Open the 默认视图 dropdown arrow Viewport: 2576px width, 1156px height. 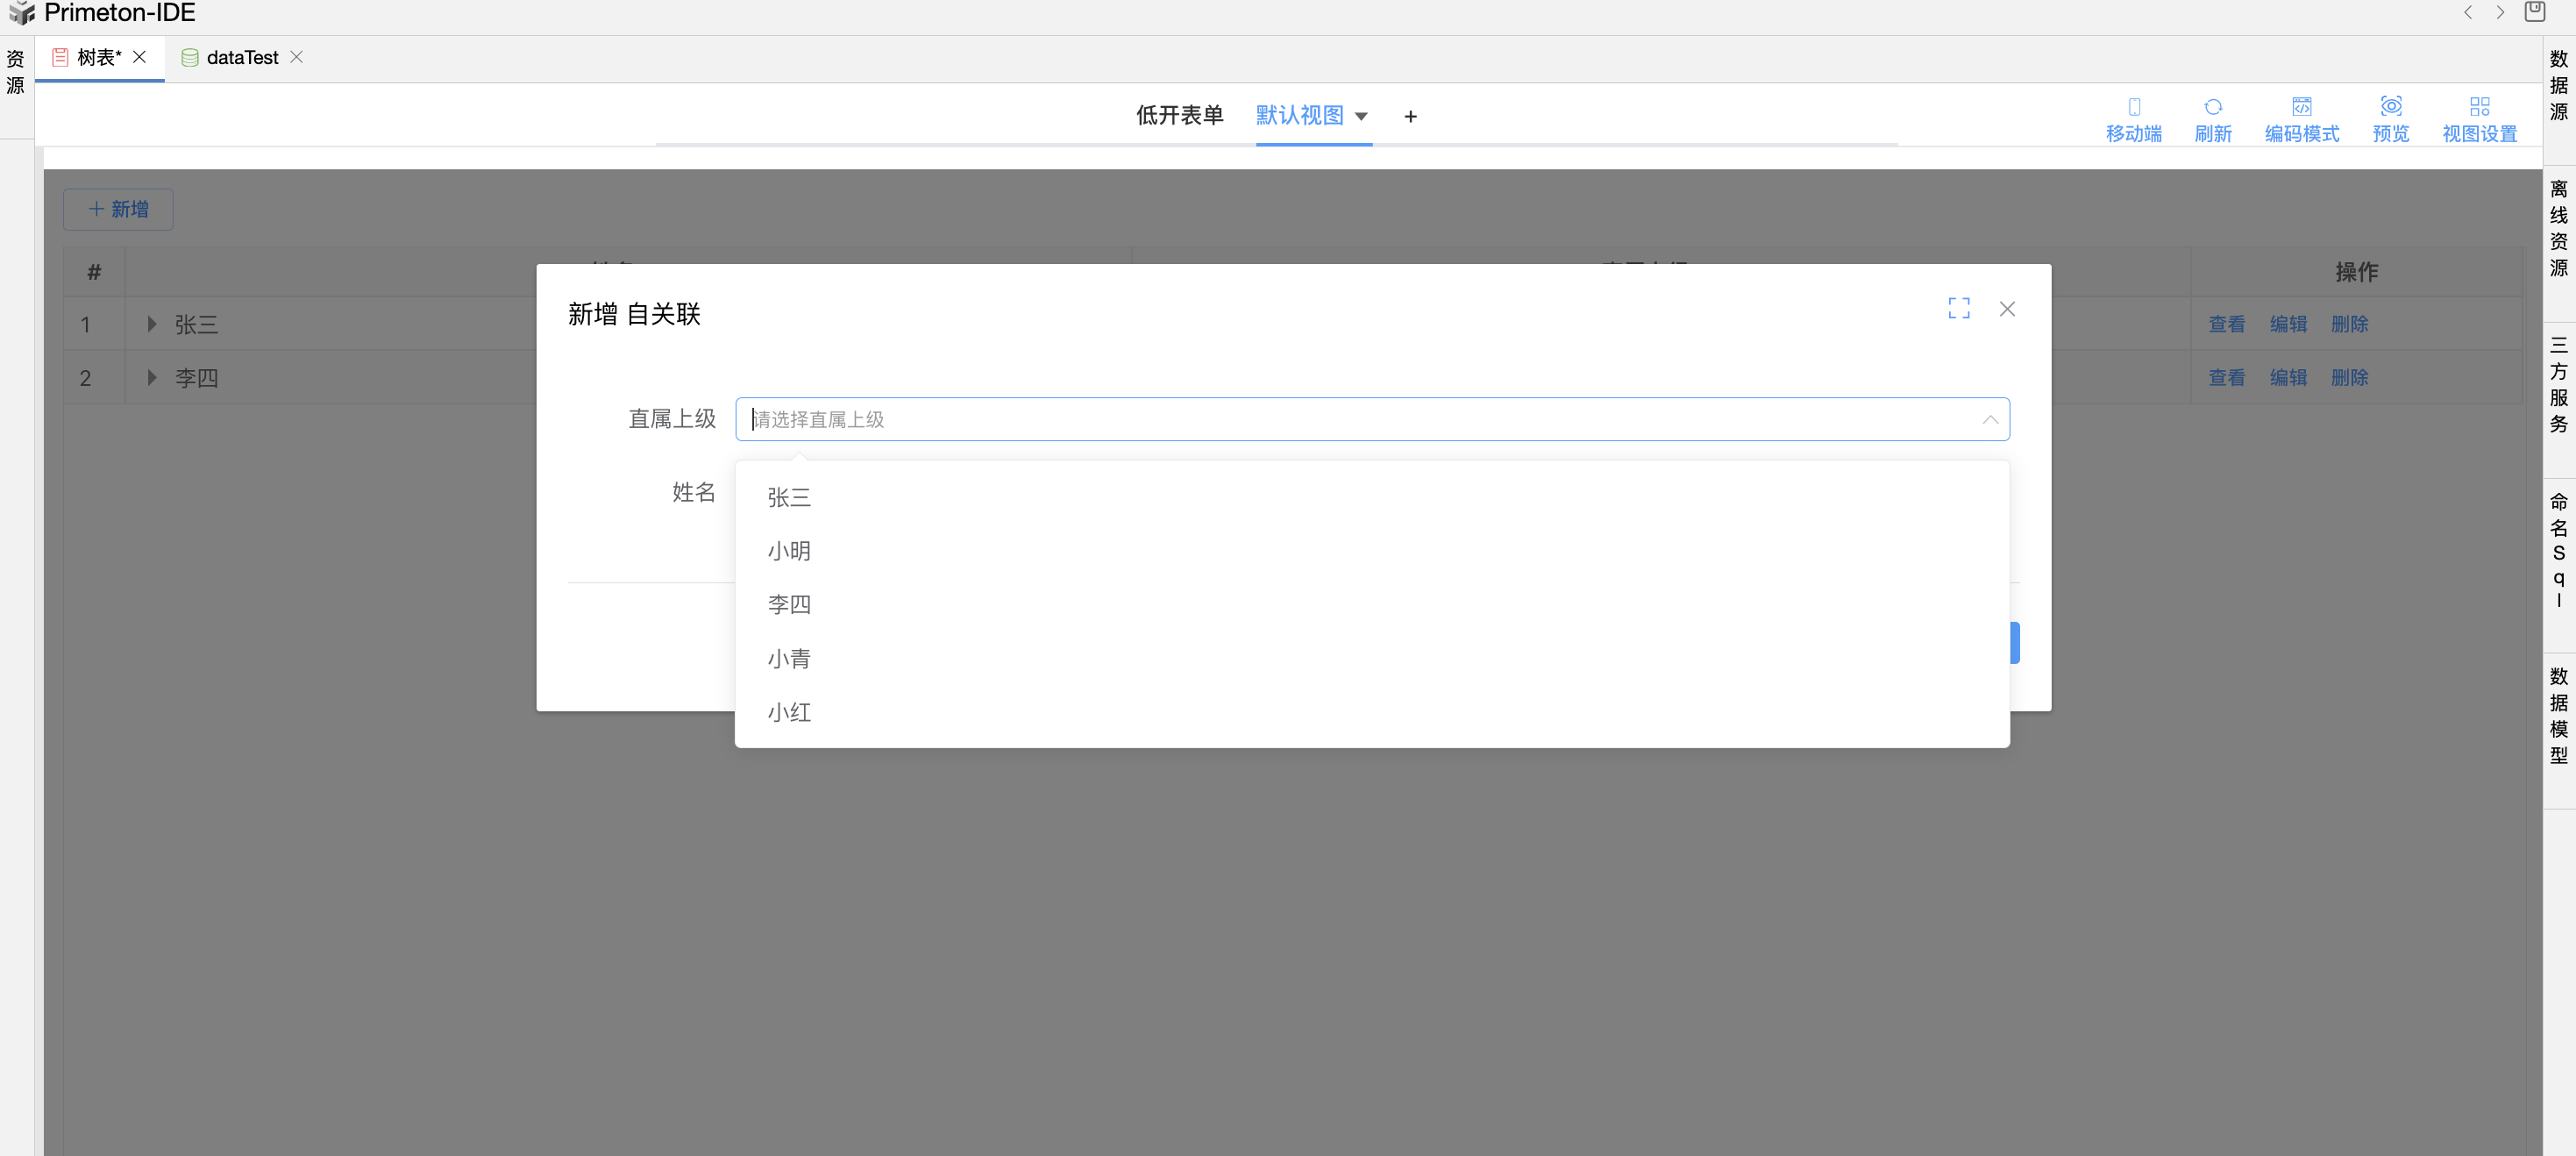1361,117
